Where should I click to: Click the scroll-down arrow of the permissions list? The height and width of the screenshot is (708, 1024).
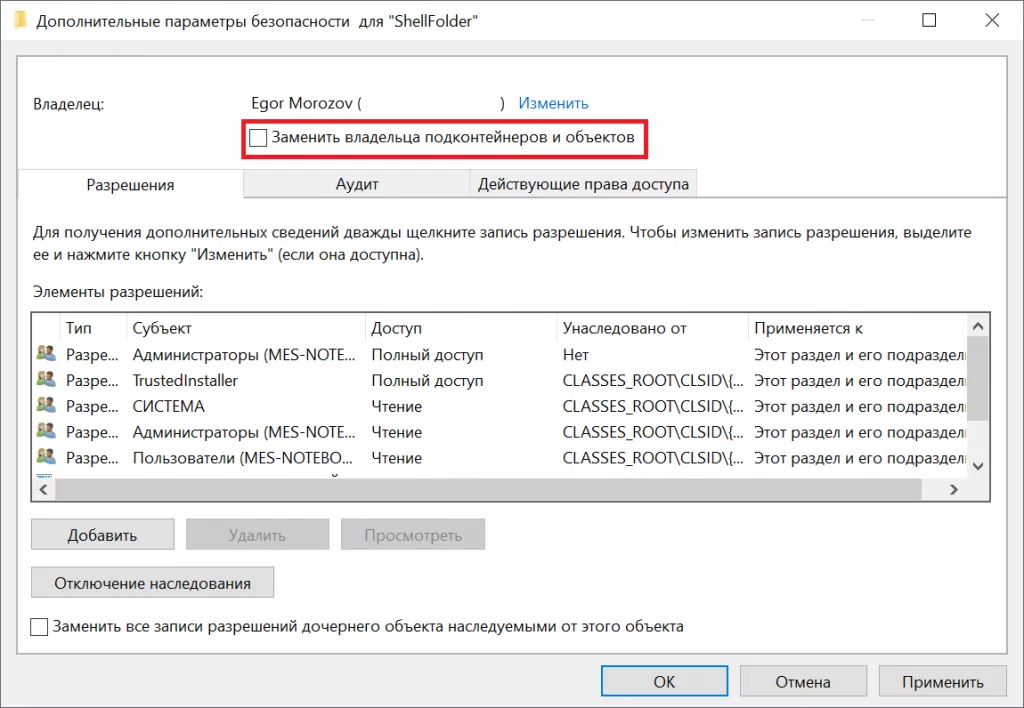[x=979, y=466]
